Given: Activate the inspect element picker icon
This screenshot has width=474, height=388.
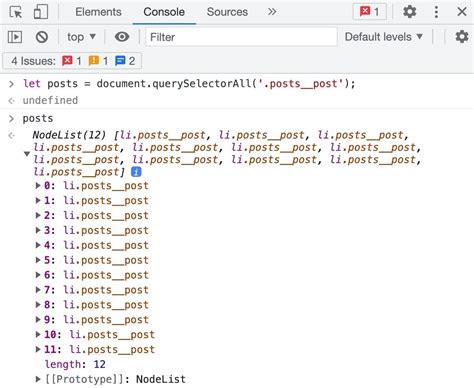Looking at the screenshot, I should pyautogui.click(x=15, y=12).
